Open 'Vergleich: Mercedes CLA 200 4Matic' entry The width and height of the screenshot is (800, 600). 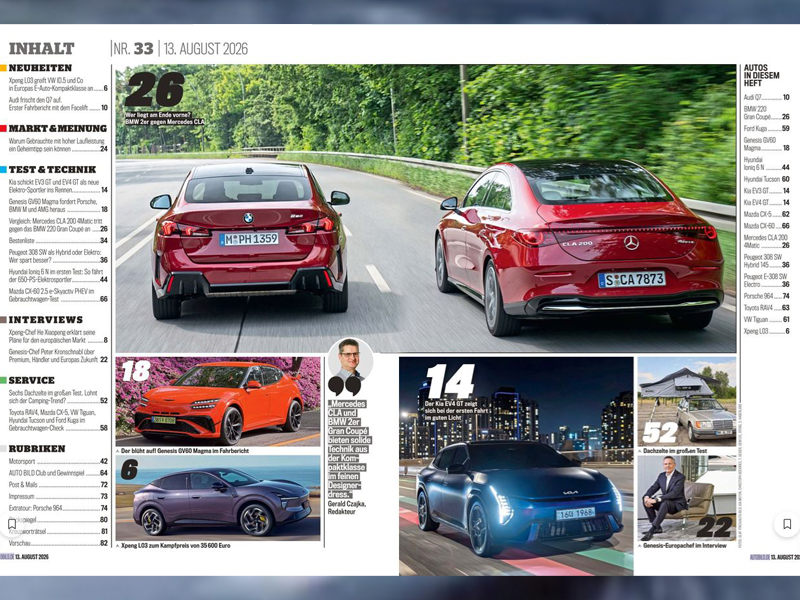58,225
